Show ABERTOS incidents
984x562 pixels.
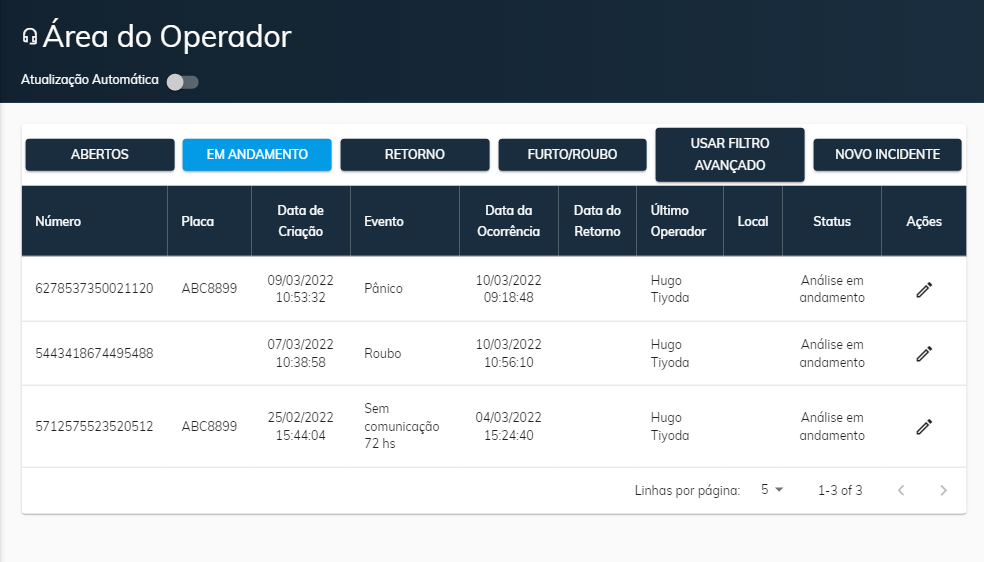tap(100, 154)
